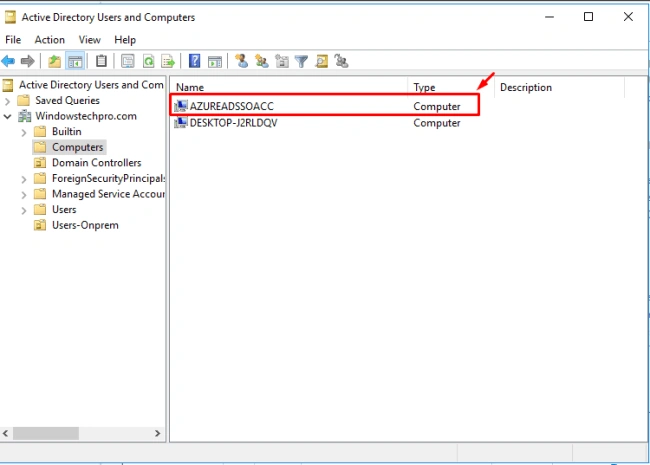
Task: Click Type cell of DESKTOP-J2RLDQV row
Action: coord(437,123)
